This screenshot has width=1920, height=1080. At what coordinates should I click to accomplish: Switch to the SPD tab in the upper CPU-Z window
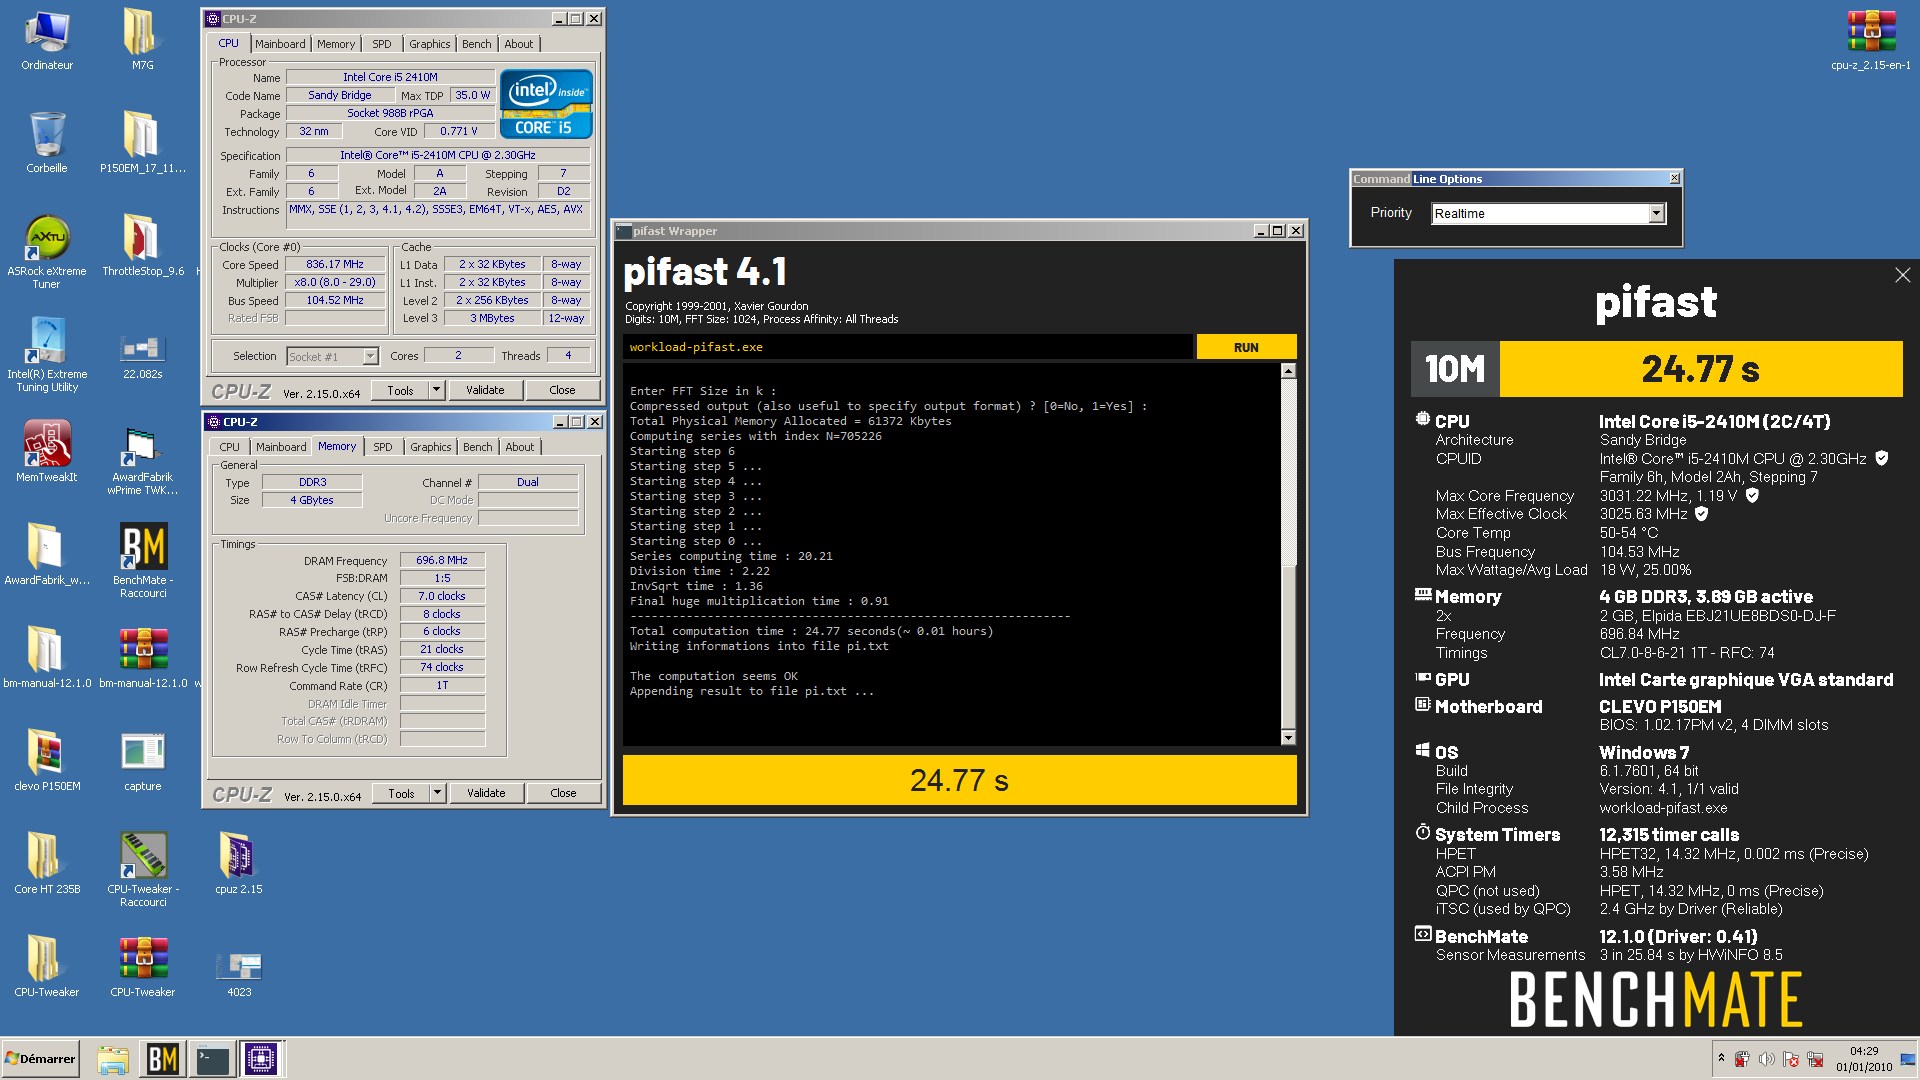click(382, 44)
